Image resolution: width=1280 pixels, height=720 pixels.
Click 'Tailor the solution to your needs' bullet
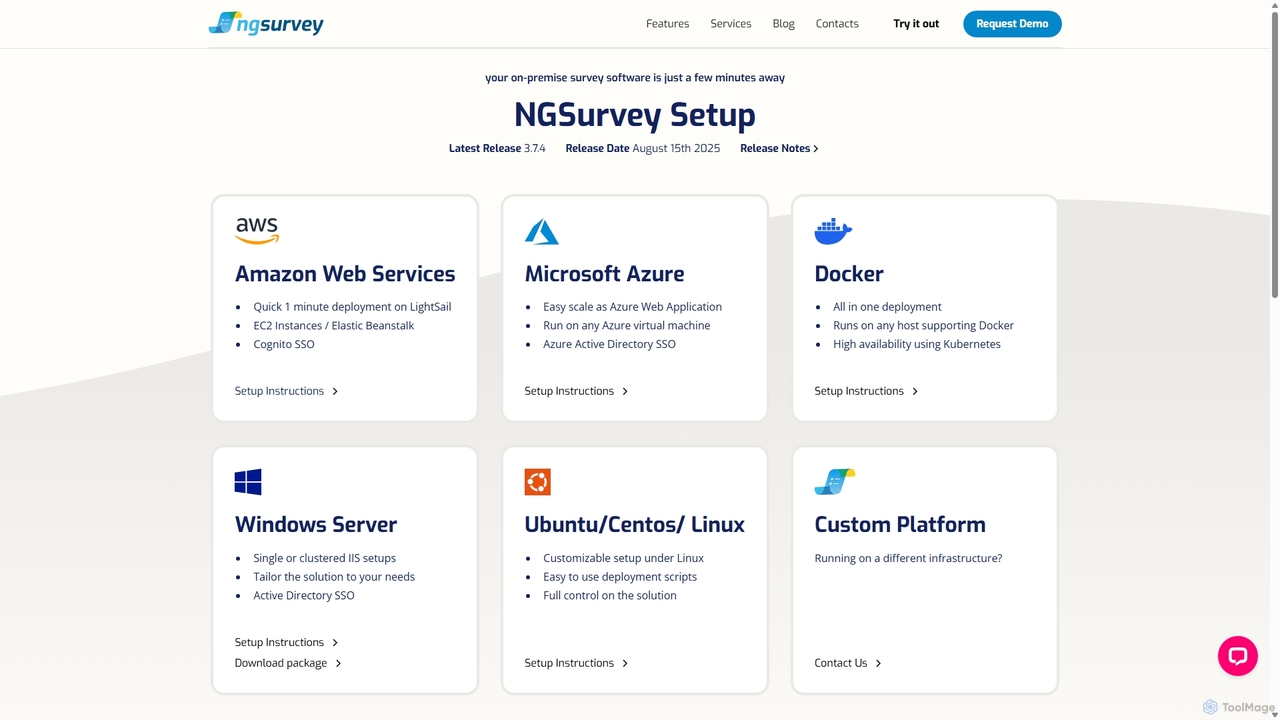[334, 577]
